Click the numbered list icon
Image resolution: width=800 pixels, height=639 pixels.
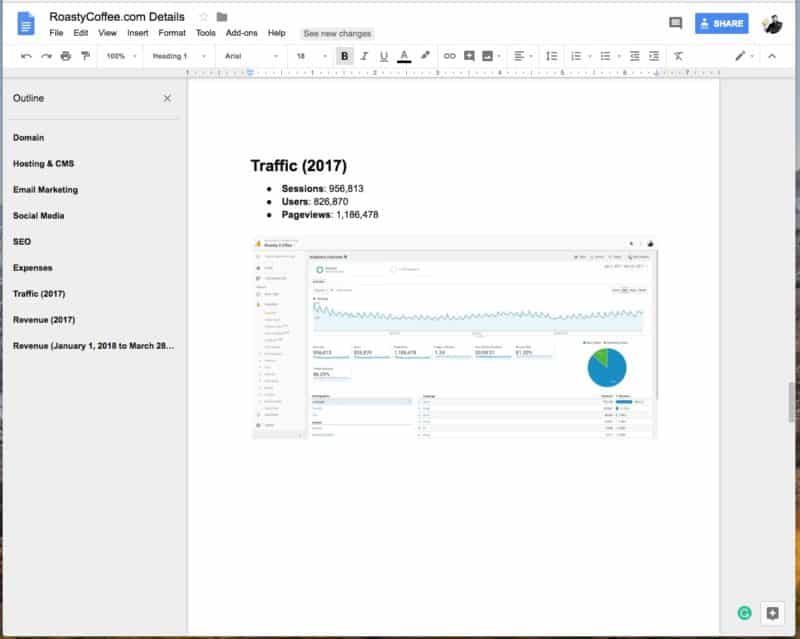coord(576,56)
